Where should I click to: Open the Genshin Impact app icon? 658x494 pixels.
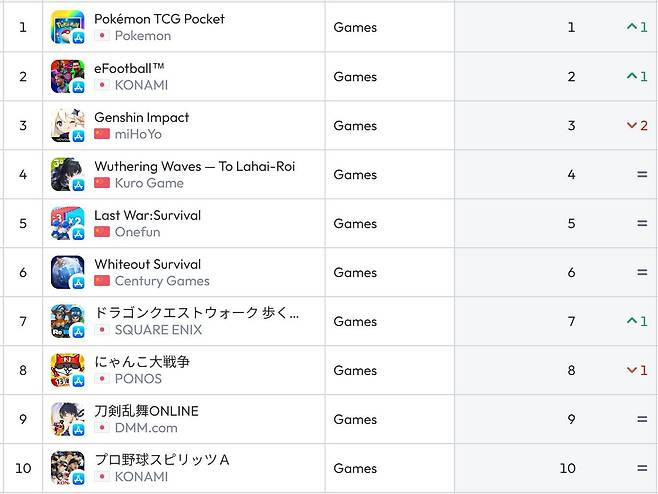[67, 125]
